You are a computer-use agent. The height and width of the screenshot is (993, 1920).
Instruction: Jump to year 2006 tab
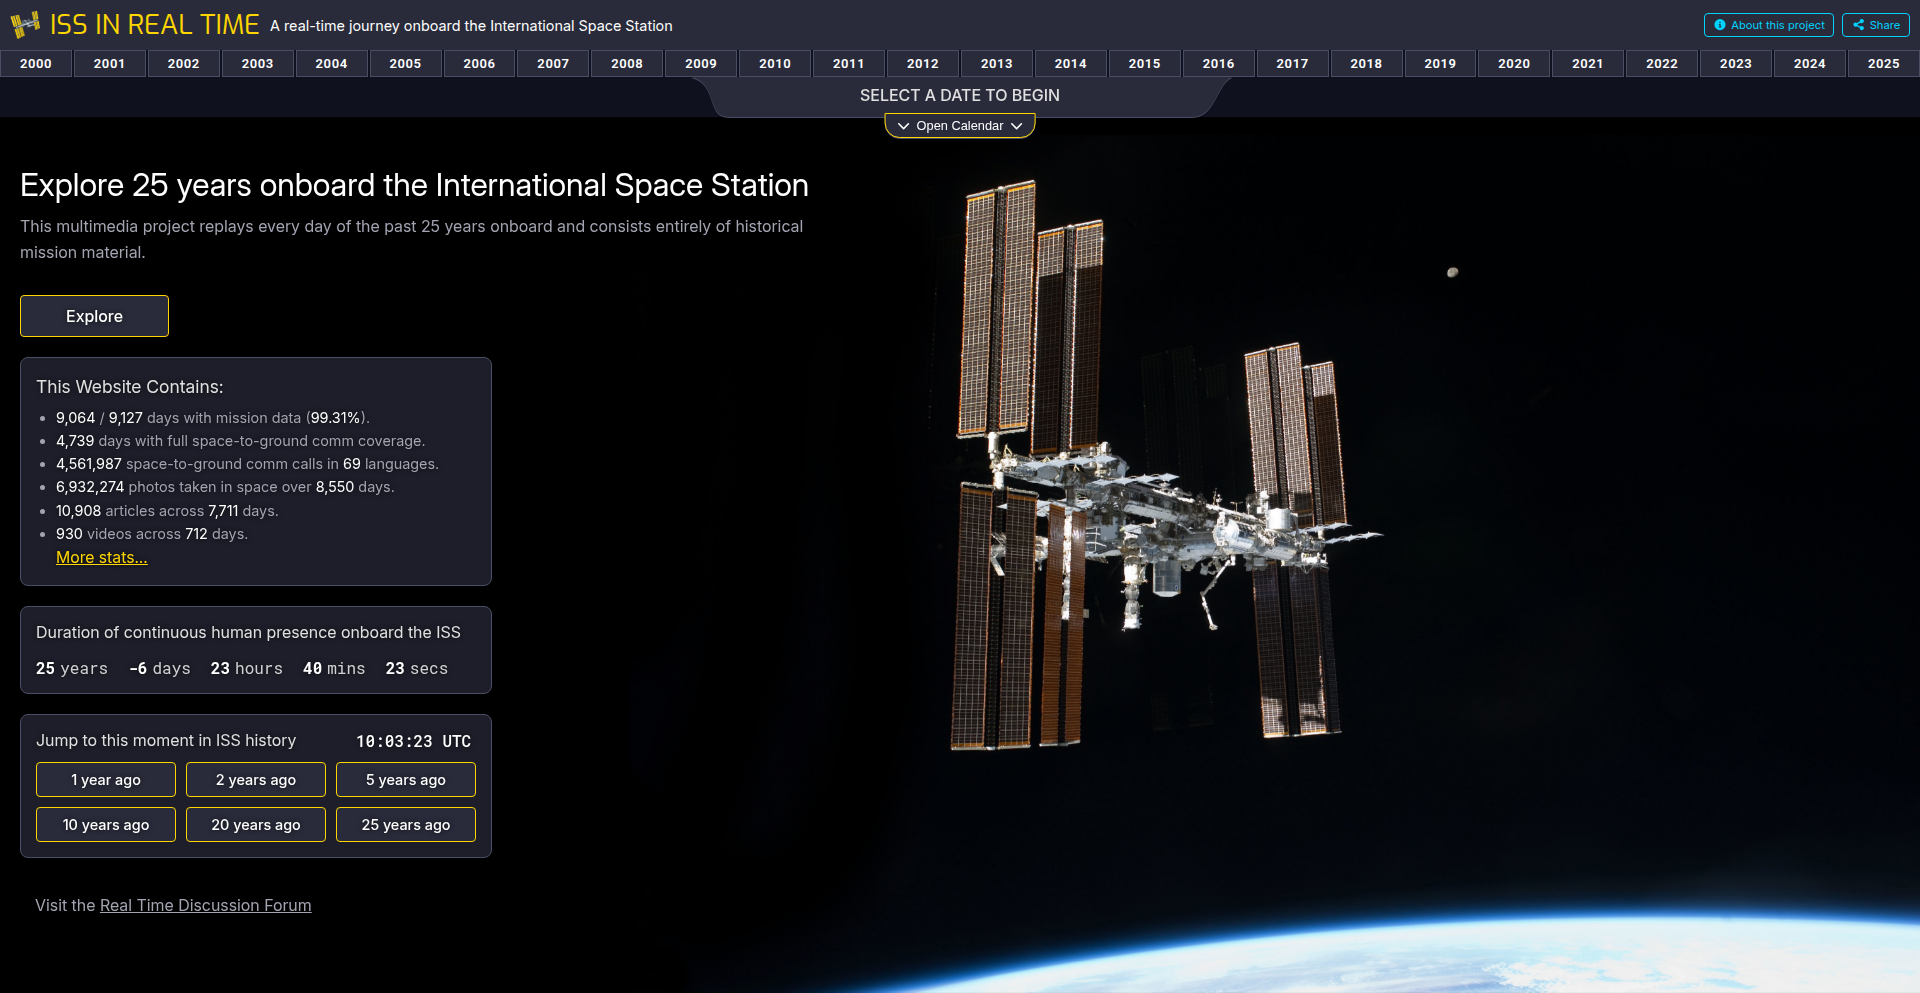[x=480, y=63]
